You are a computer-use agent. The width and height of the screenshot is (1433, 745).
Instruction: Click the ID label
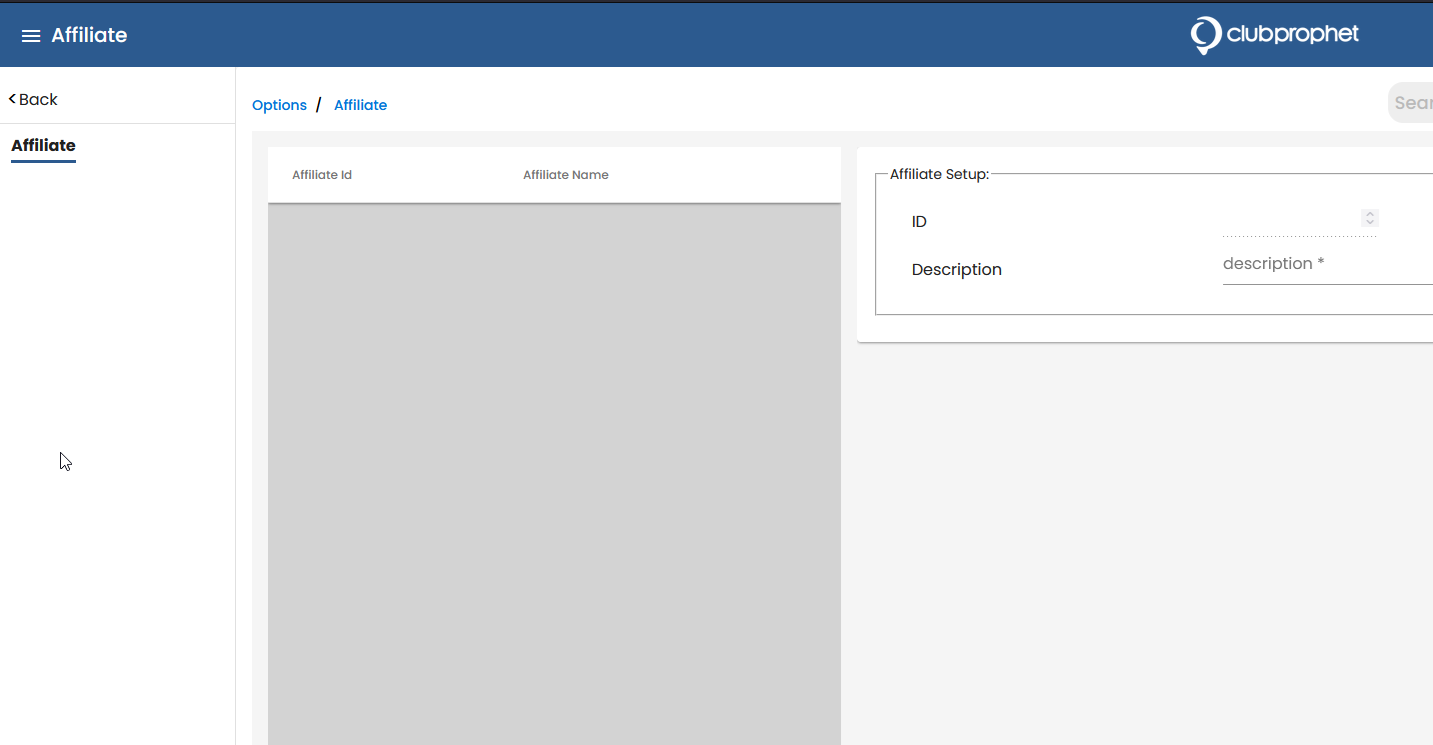click(x=919, y=222)
